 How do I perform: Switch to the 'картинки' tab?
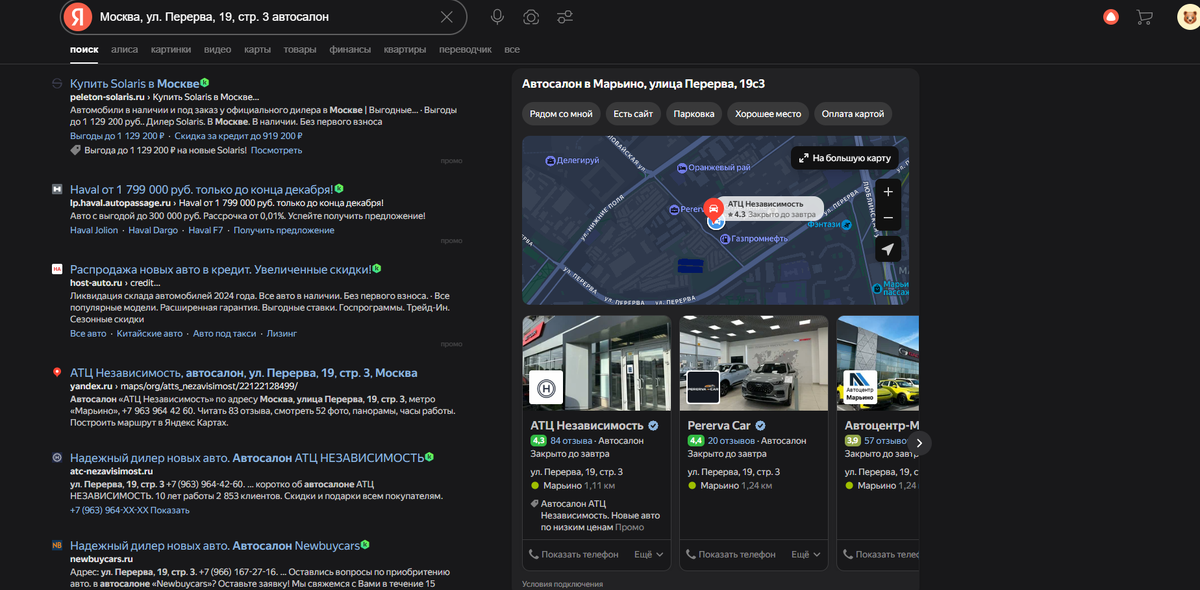tap(171, 49)
